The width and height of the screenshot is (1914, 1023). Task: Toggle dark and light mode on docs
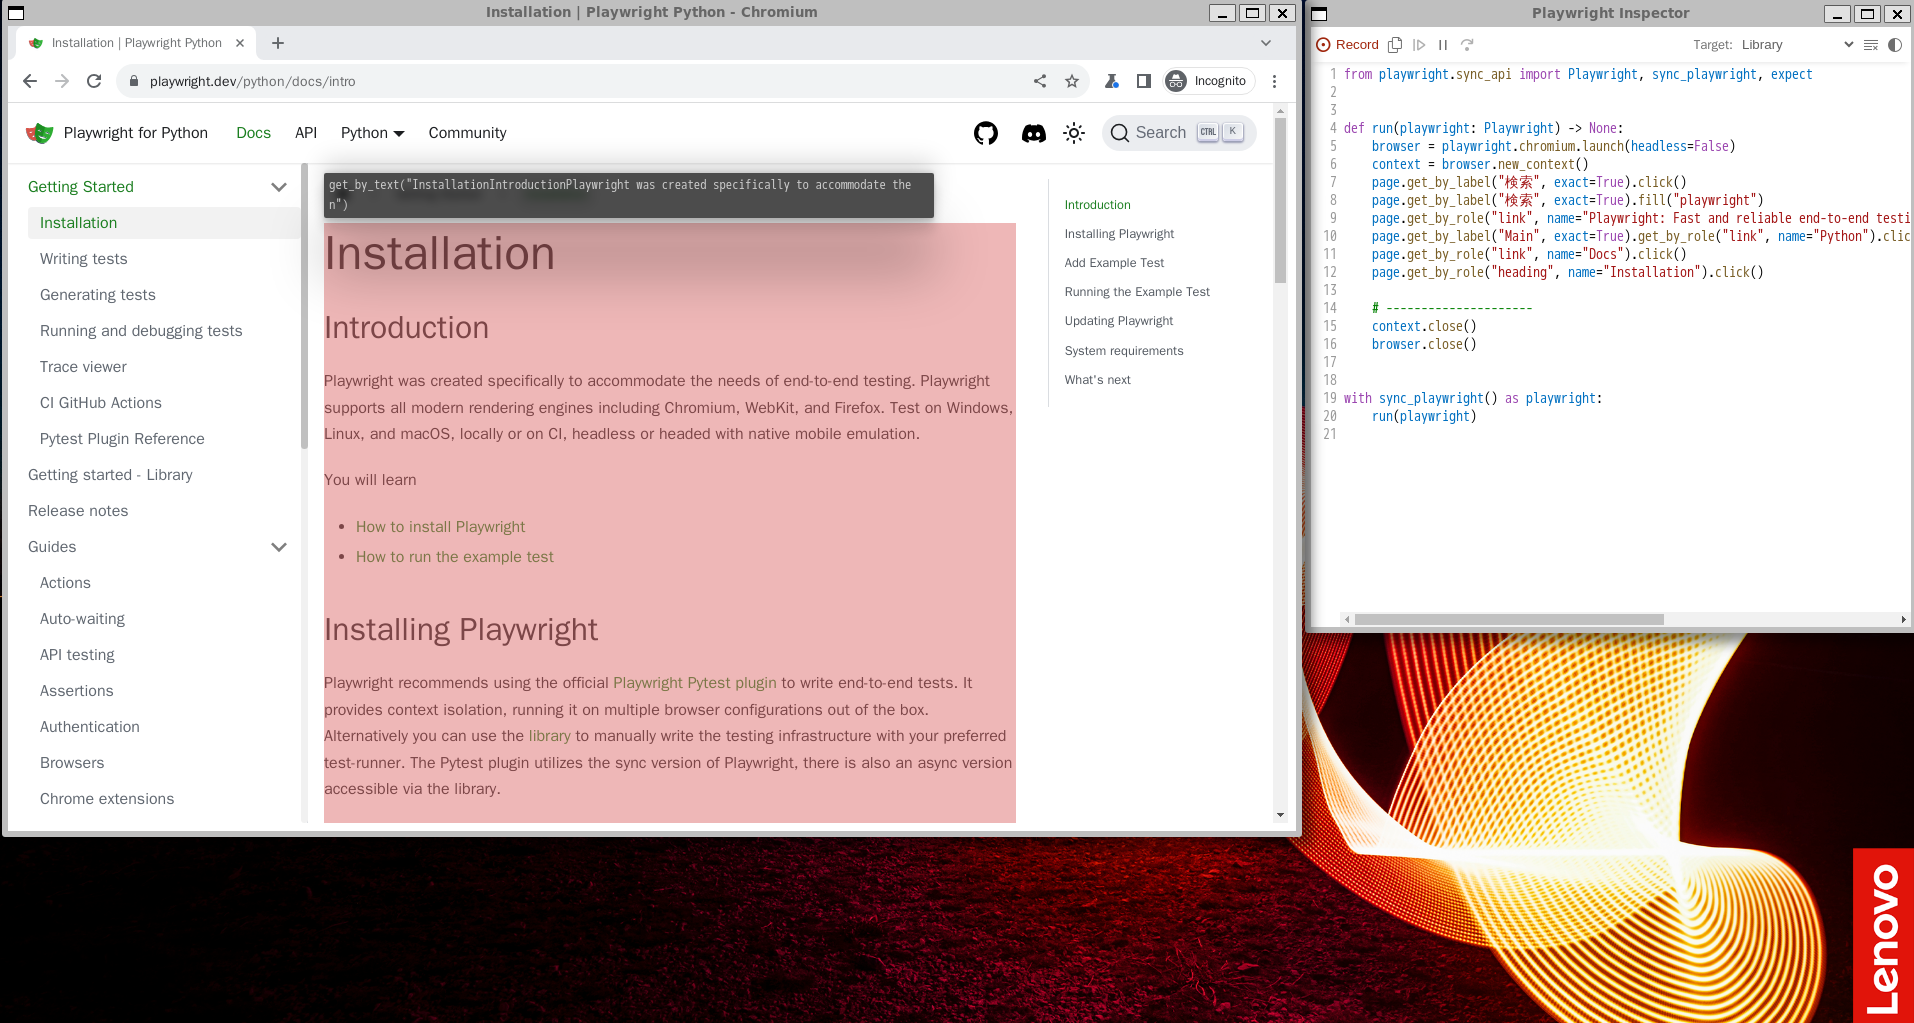(1074, 133)
